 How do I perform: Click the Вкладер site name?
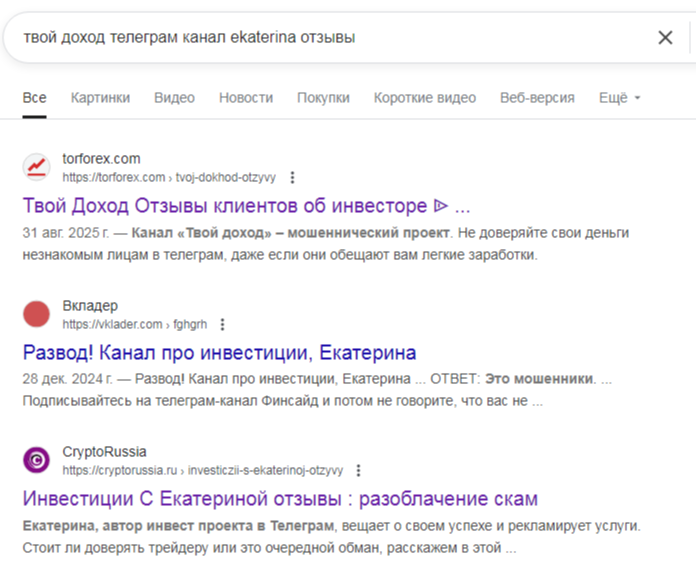tap(90, 305)
